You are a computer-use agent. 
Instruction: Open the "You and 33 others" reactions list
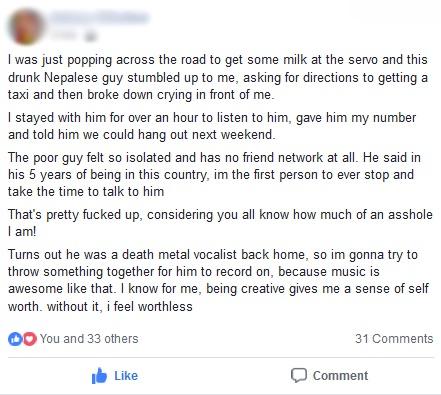point(89,339)
